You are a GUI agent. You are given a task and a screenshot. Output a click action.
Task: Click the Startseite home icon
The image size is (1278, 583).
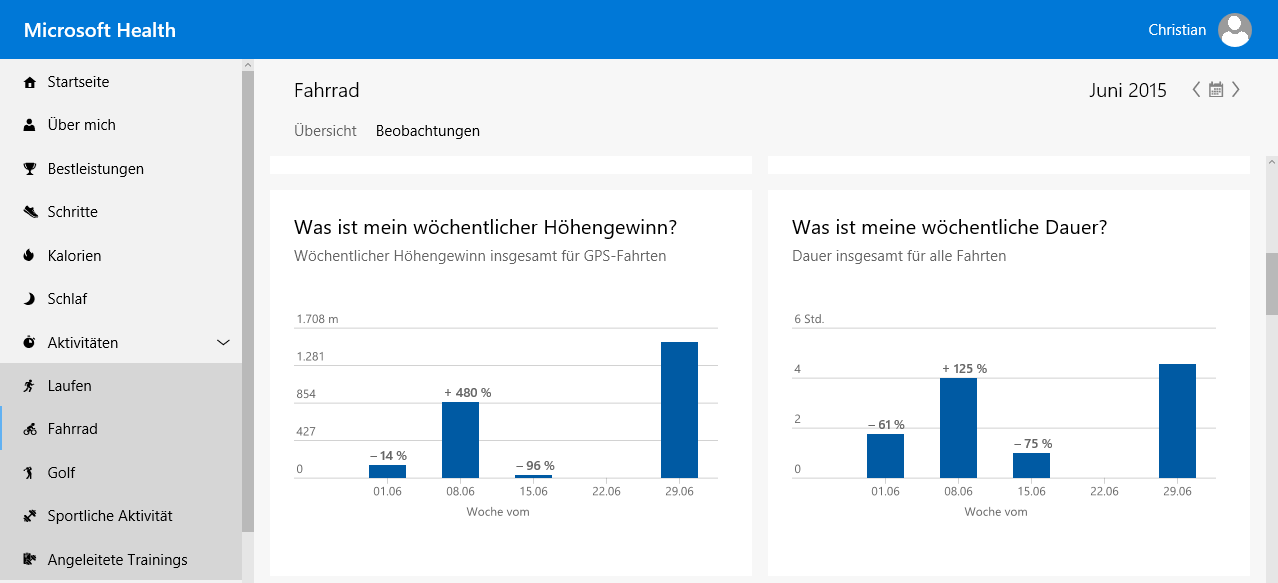pos(29,82)
